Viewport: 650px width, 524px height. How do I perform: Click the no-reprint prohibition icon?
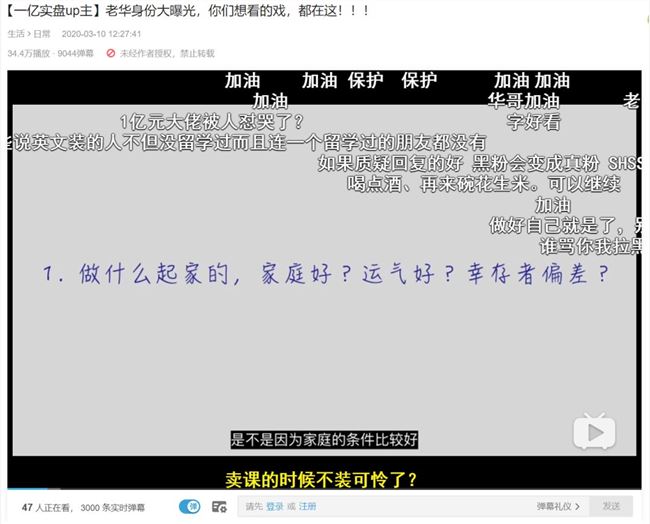111,53
